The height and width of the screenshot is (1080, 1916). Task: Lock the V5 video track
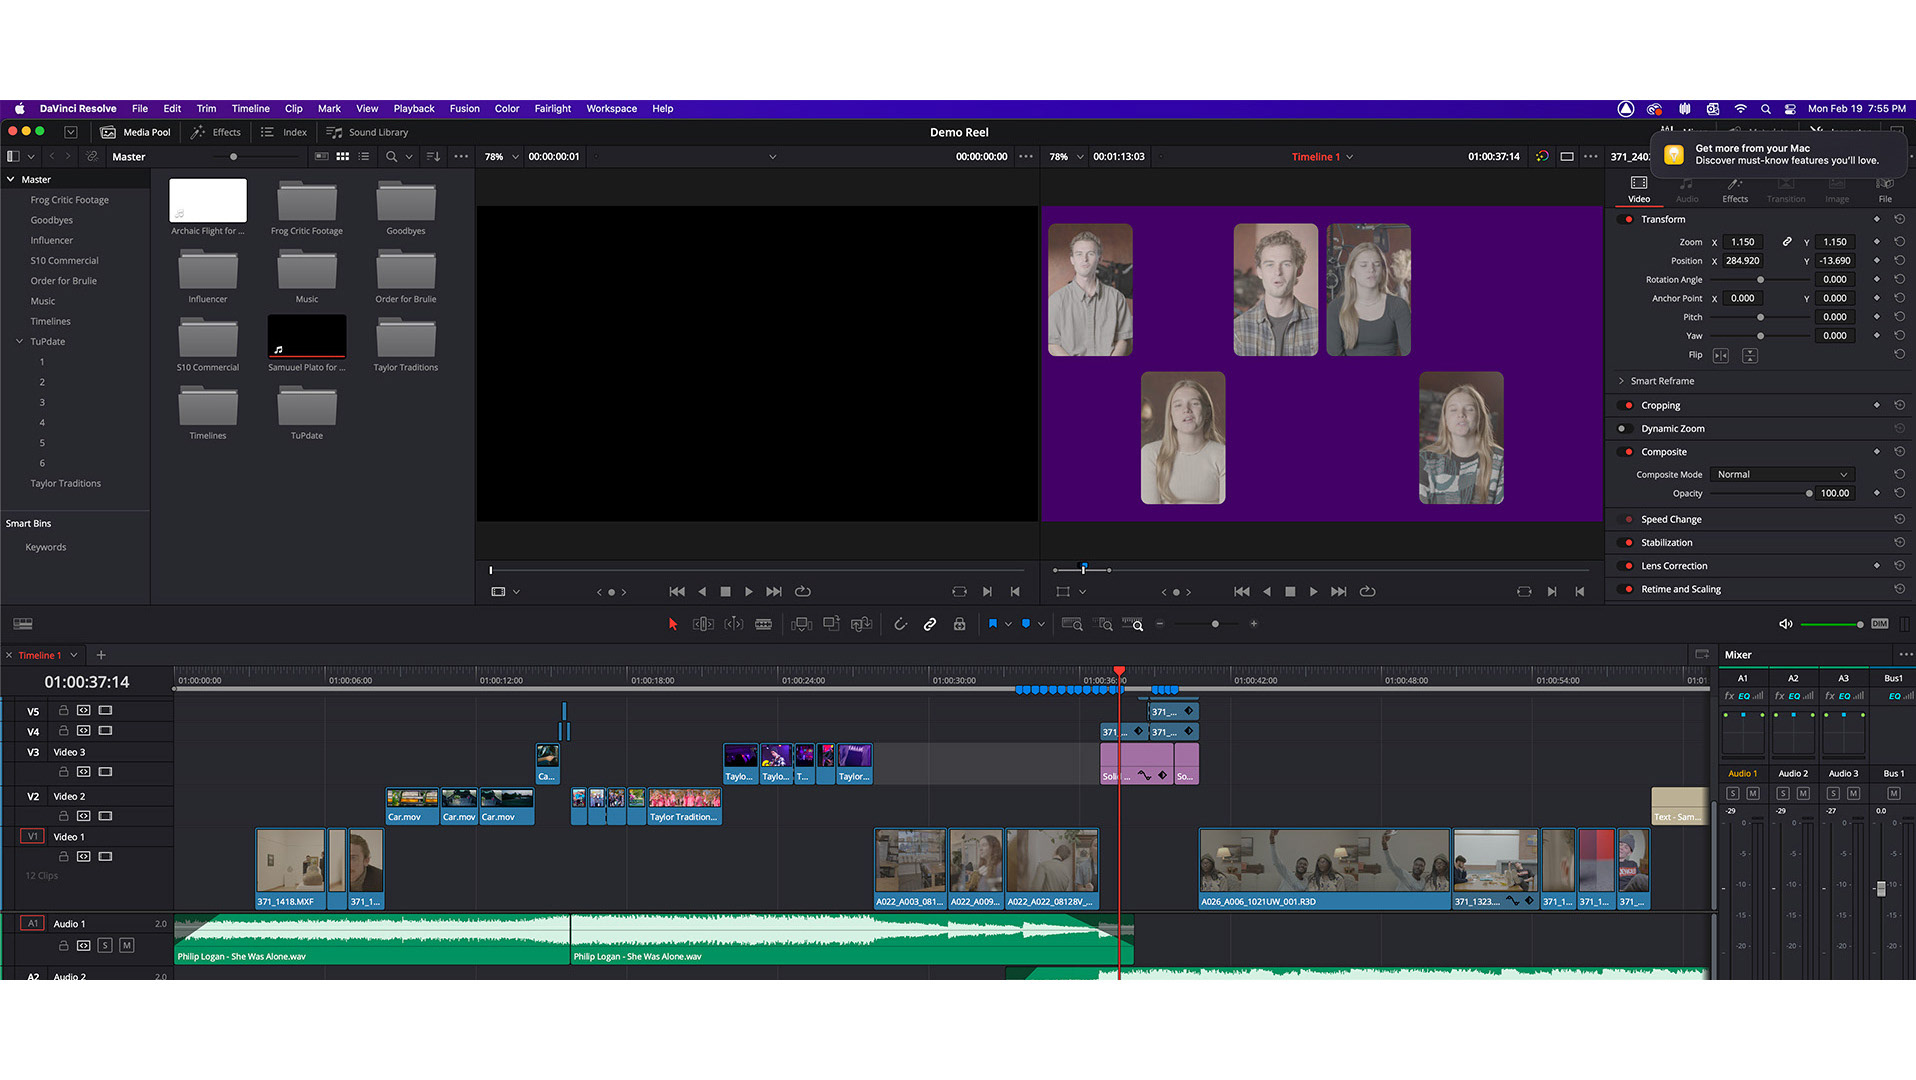click(63, 711)
